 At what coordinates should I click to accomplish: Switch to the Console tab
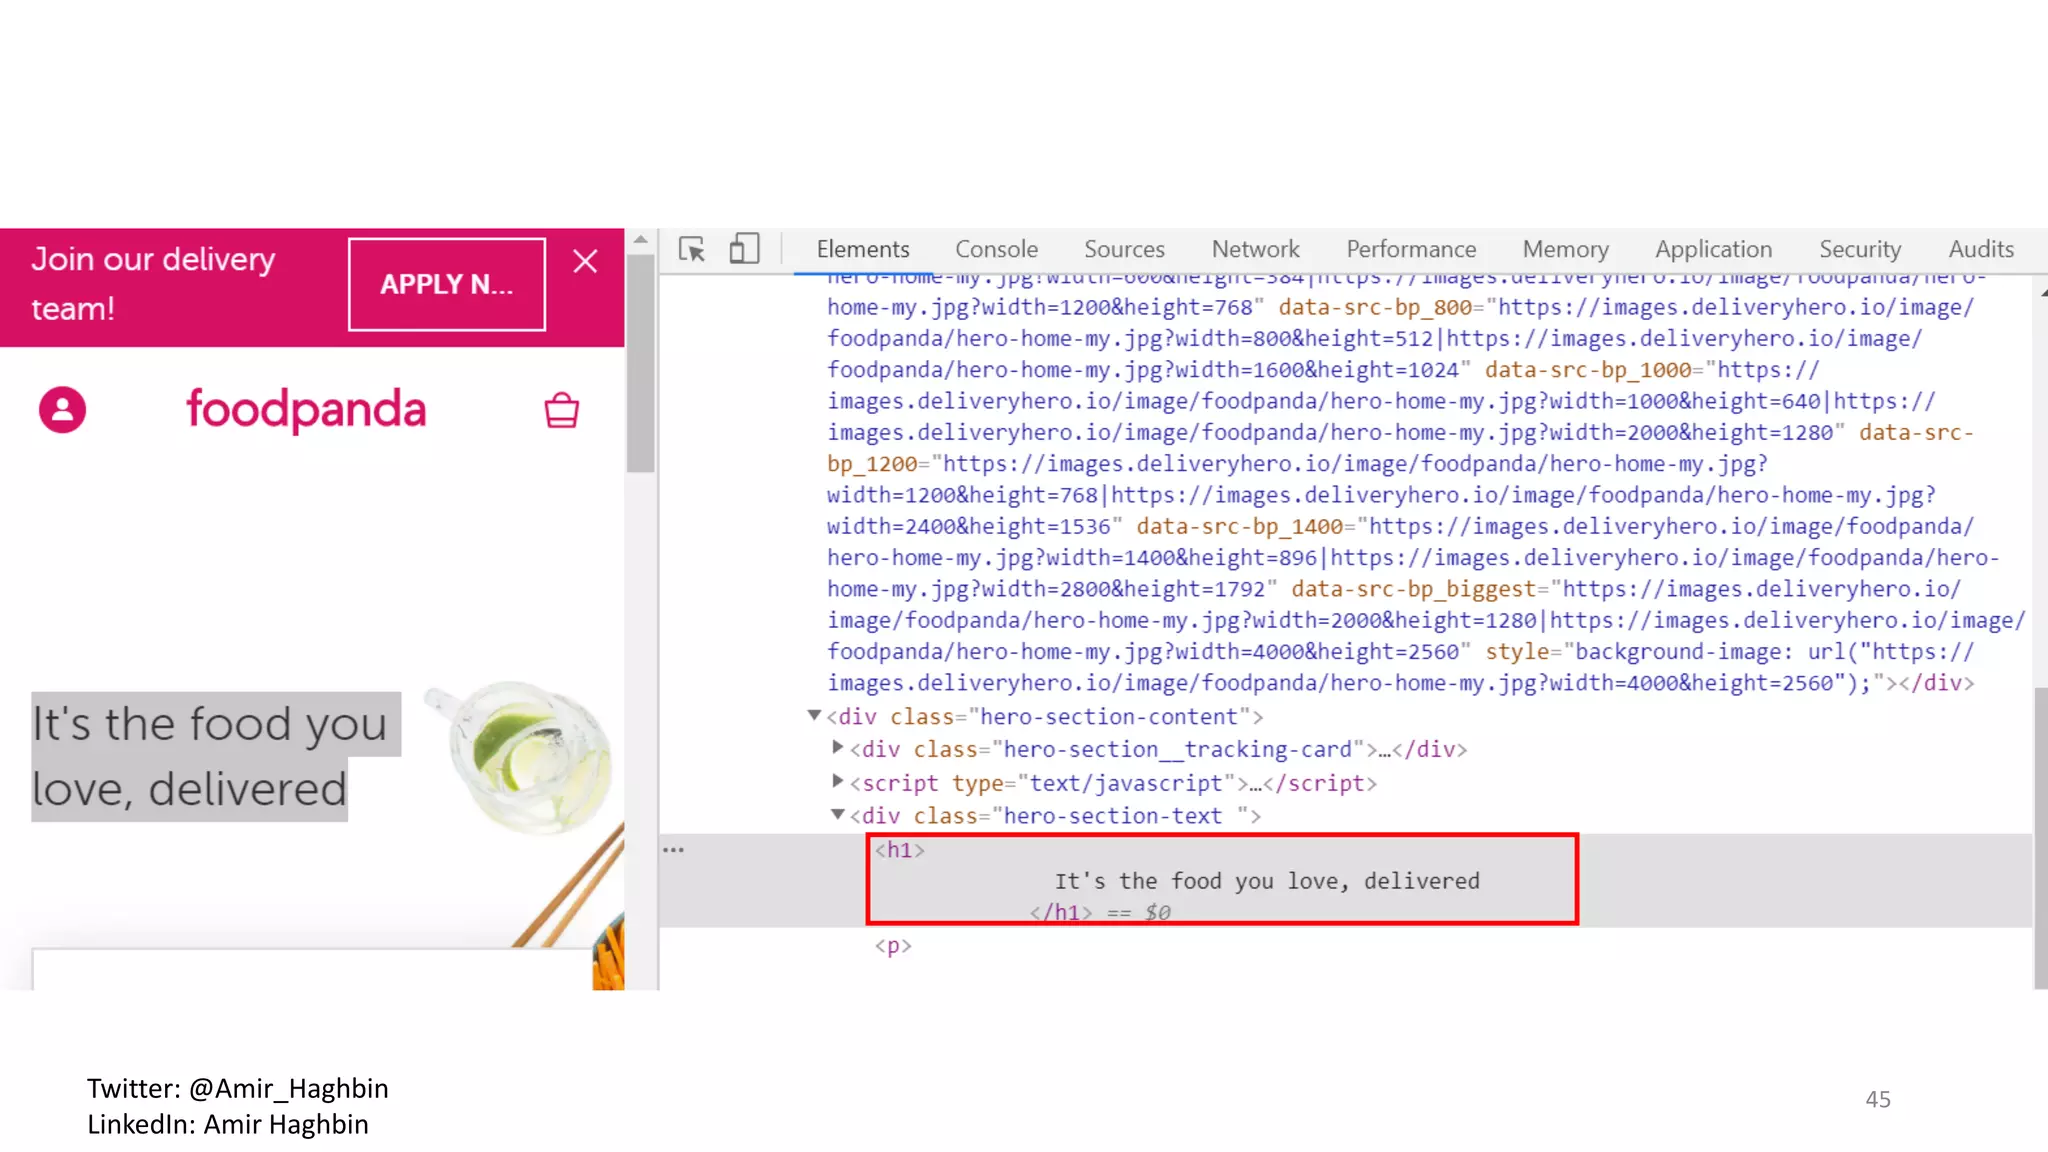(x=996, y=249)
